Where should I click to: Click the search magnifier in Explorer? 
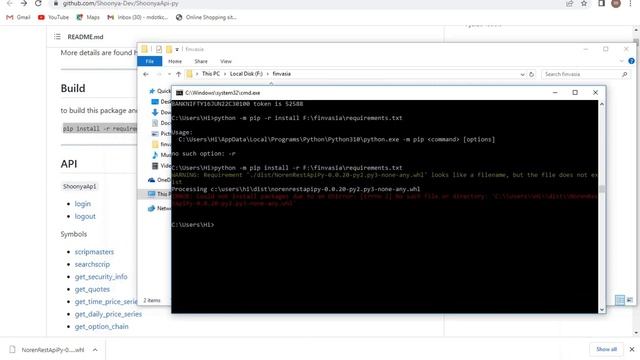click(624, 74)
